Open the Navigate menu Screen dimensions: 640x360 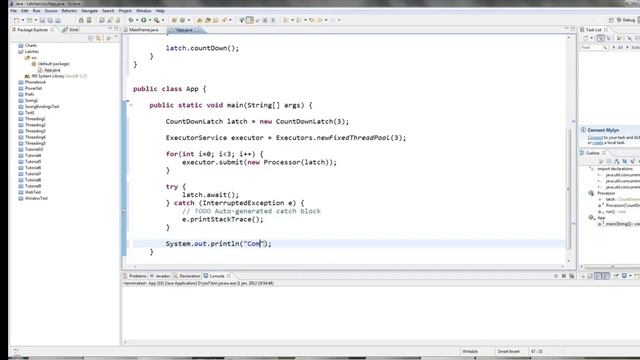(x=89, y=11)
